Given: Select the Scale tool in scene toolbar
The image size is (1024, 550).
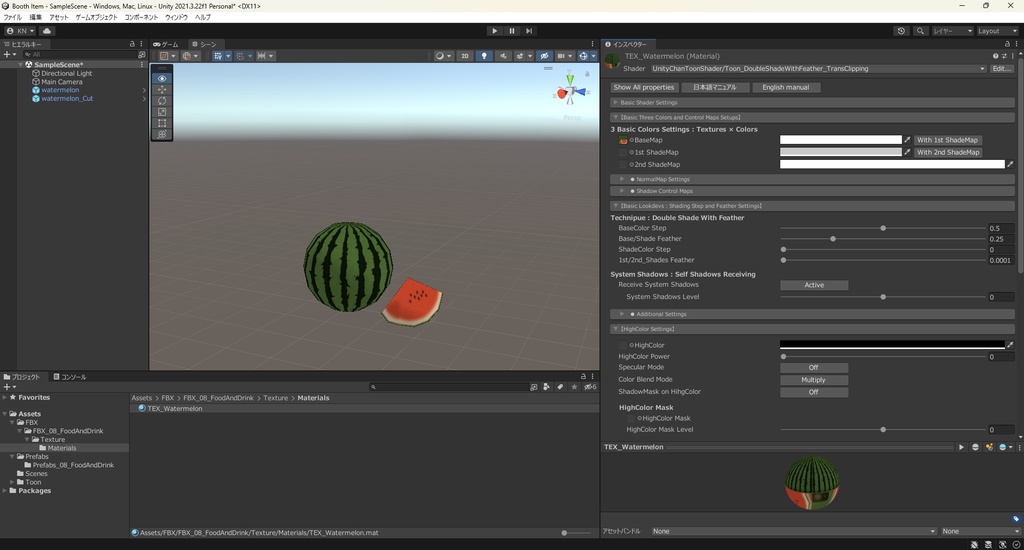Looking at the screenshot, I should point(162,112).
